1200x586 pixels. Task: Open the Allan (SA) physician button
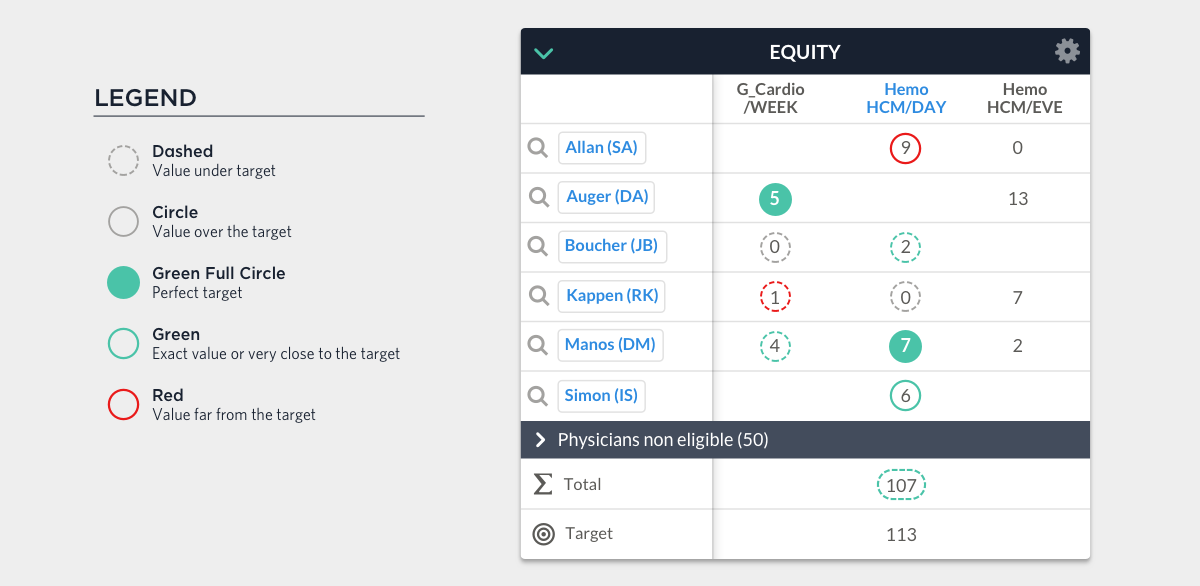pos(601,148)
